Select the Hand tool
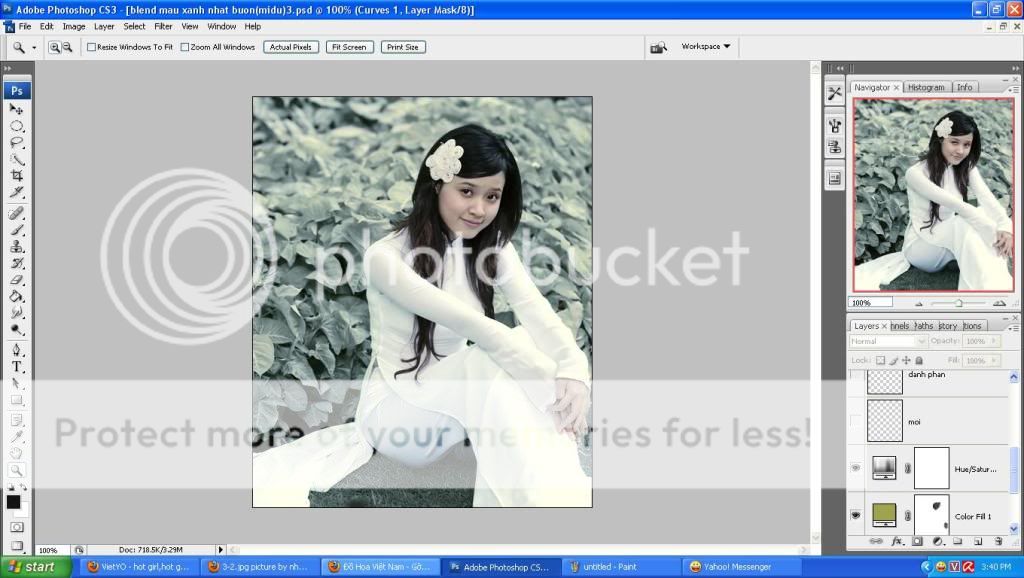1024x578 pixels. coord(16,453)
